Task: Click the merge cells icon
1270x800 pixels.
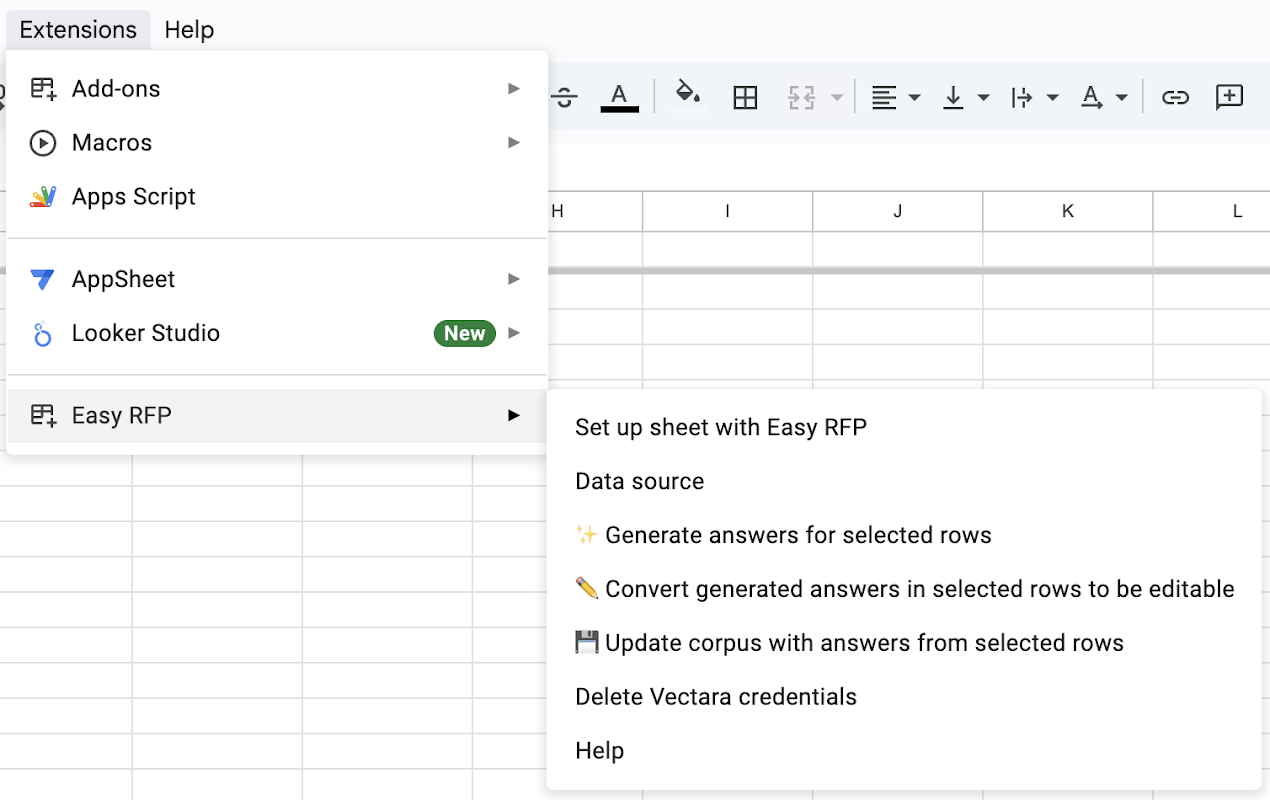Action: pyautogui.click(x=801, y=97)
